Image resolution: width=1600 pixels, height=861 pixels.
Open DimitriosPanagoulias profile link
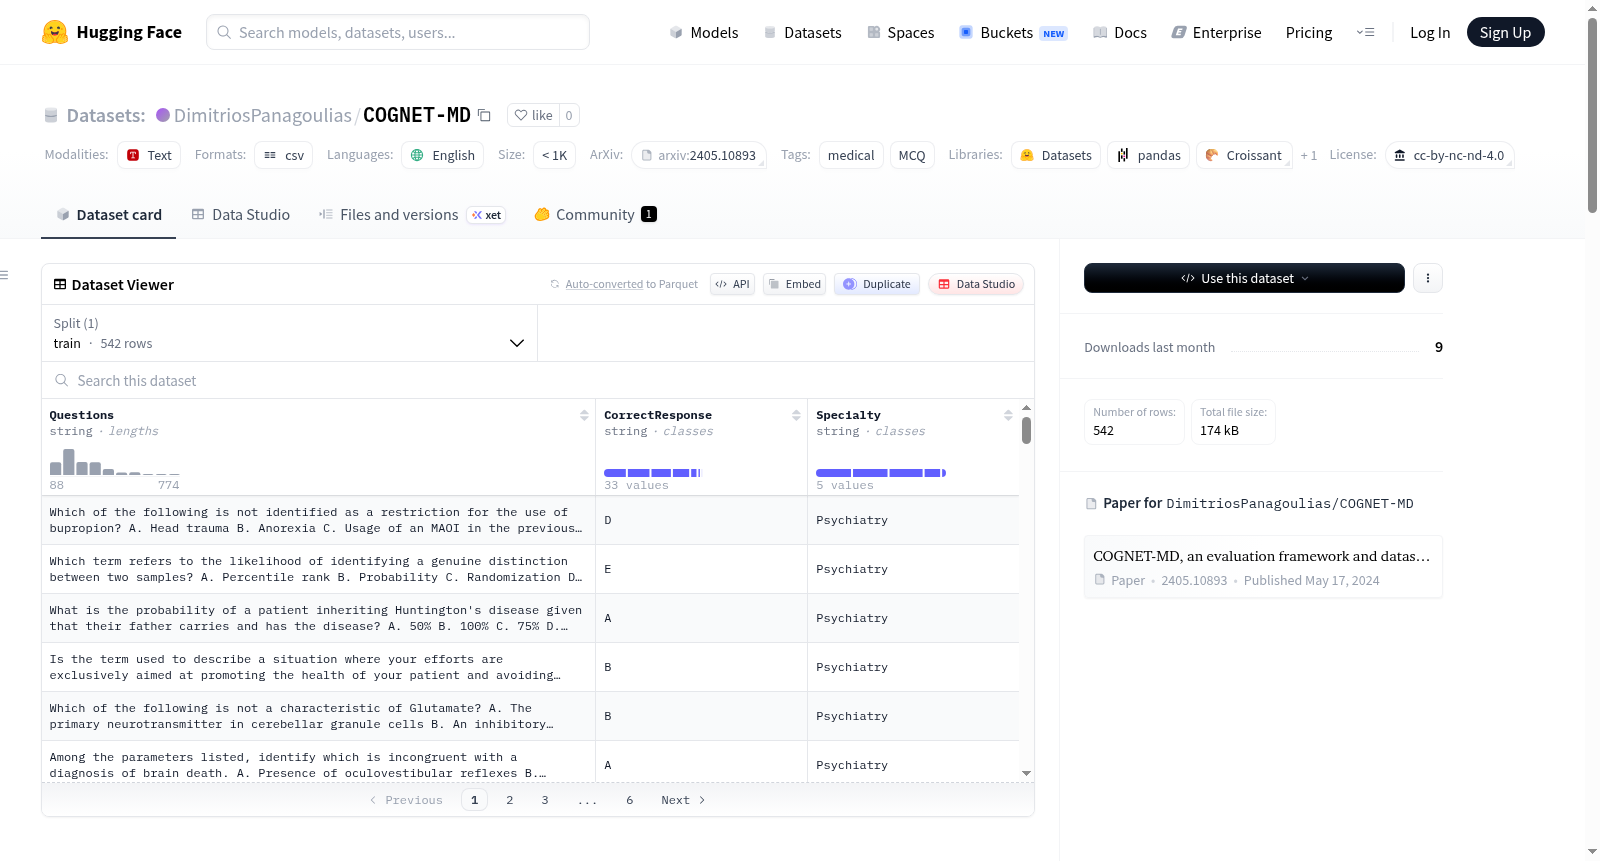[x=263, y=115]
